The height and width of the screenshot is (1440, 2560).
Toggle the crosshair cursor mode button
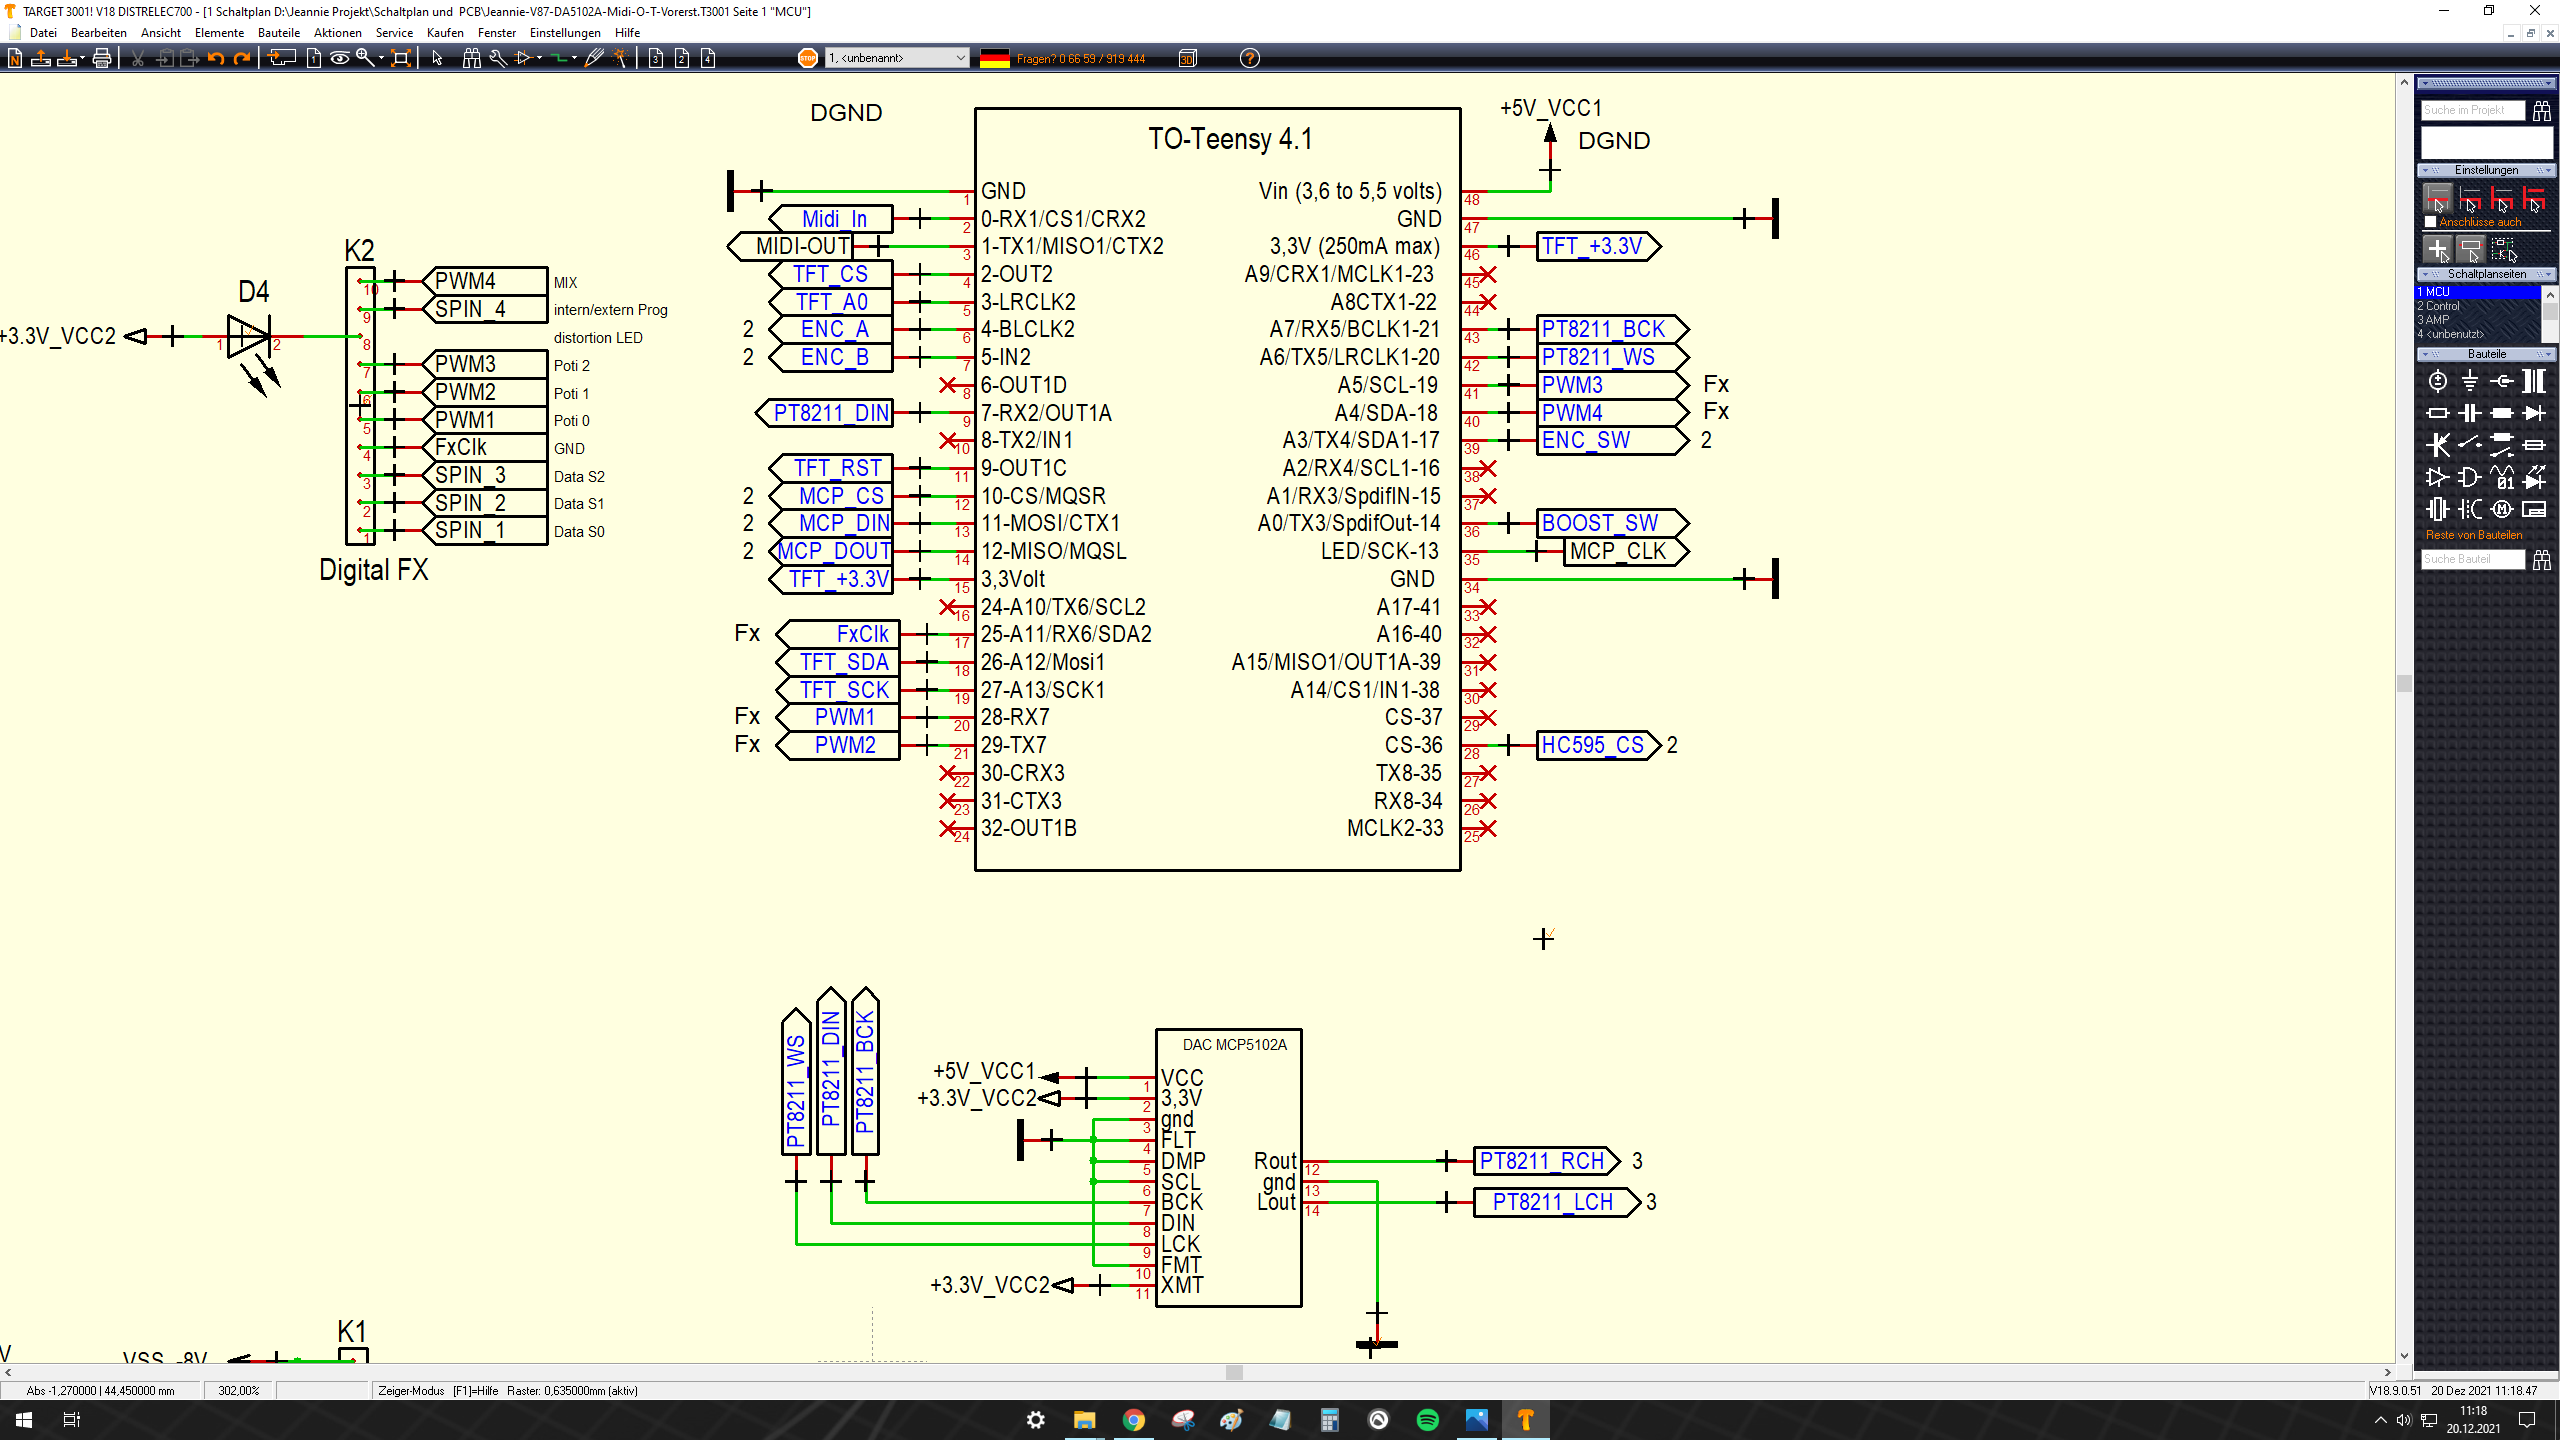click(x=2438, y=249)
